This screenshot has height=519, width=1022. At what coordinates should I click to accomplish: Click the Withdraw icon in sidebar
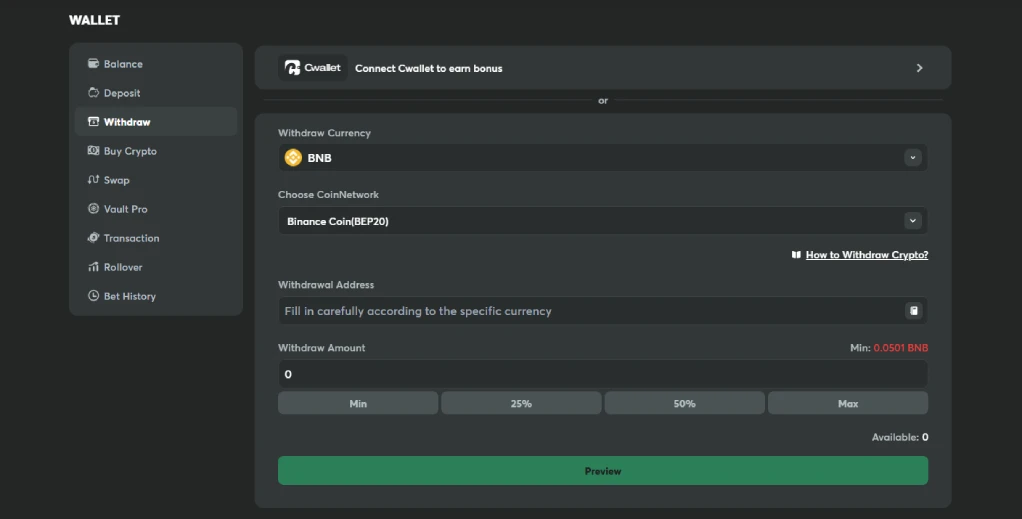tap(93, 121)
